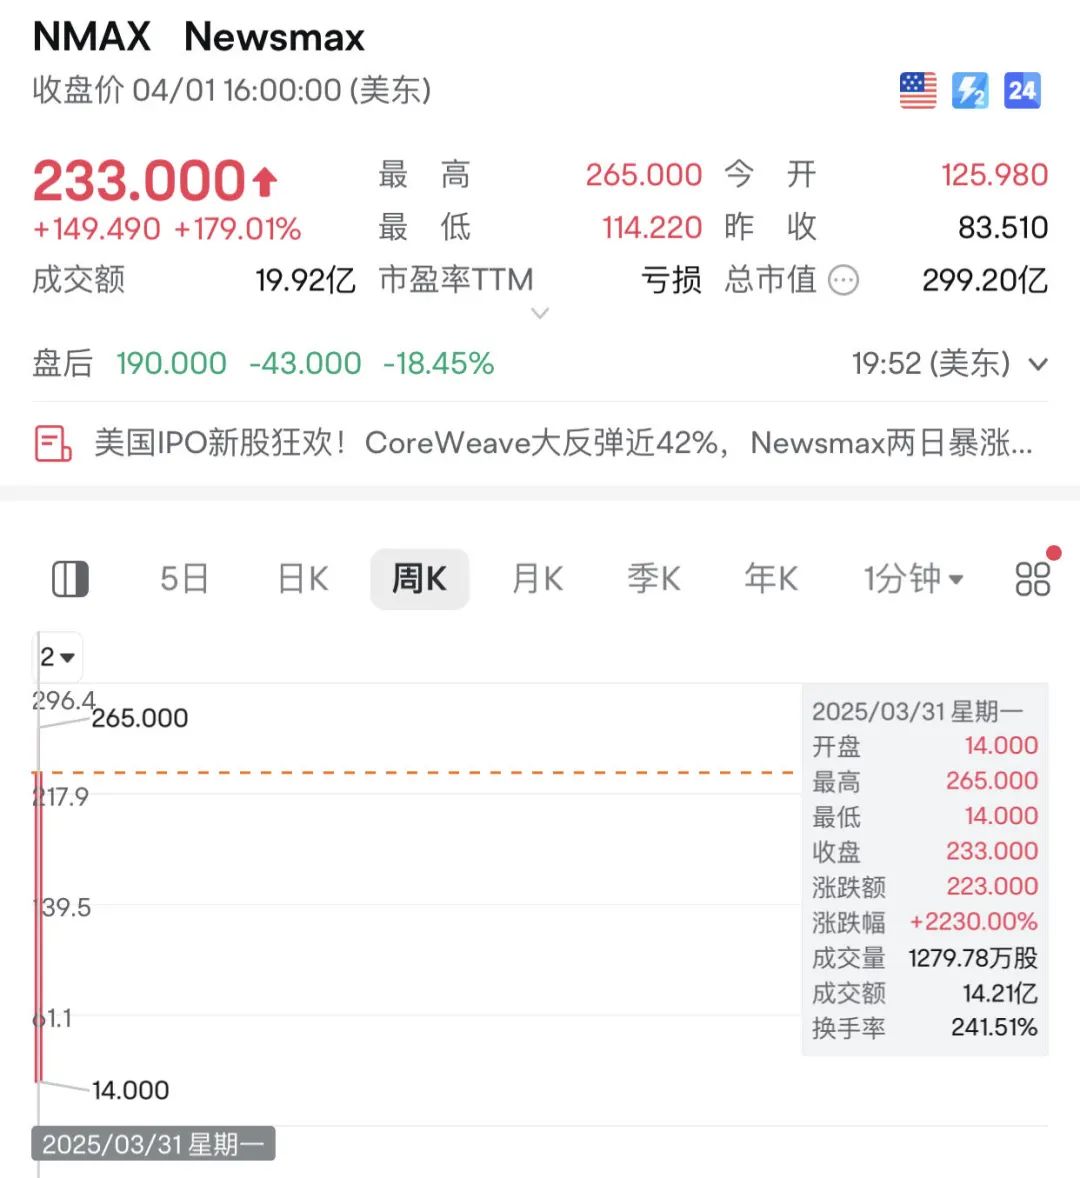This screenshot has width=1080, height=1178.
Task: Tap the 2025/03/31 星期一 date marker below chart
Action: (153, 1144)
